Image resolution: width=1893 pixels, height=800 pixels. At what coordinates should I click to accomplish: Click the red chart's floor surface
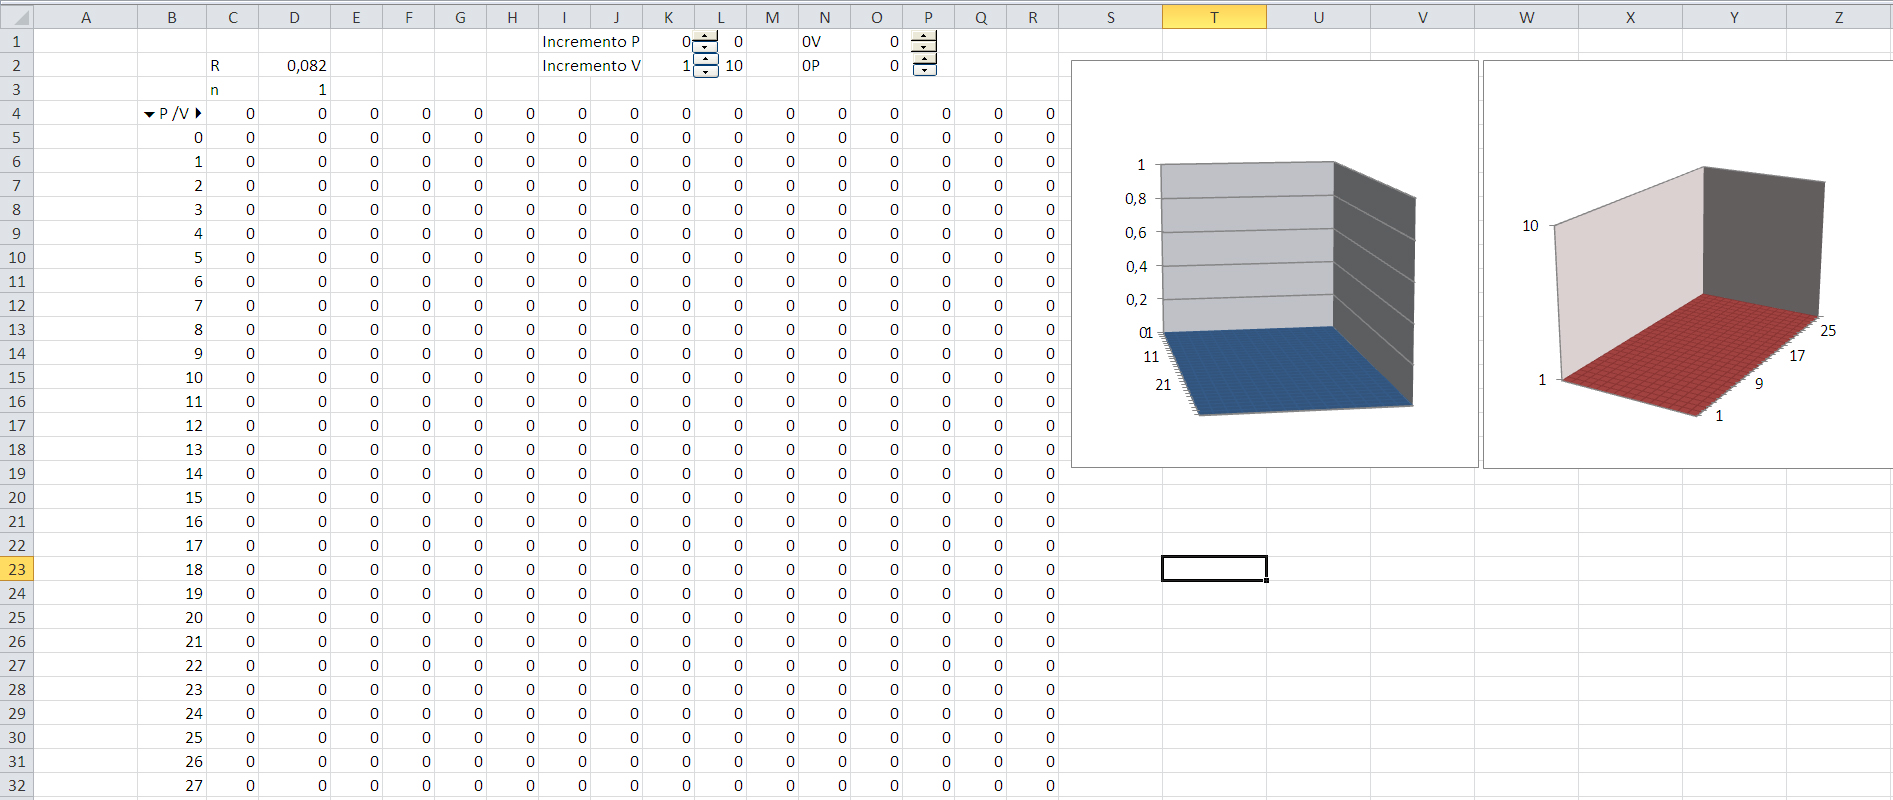click(1690, 355)
